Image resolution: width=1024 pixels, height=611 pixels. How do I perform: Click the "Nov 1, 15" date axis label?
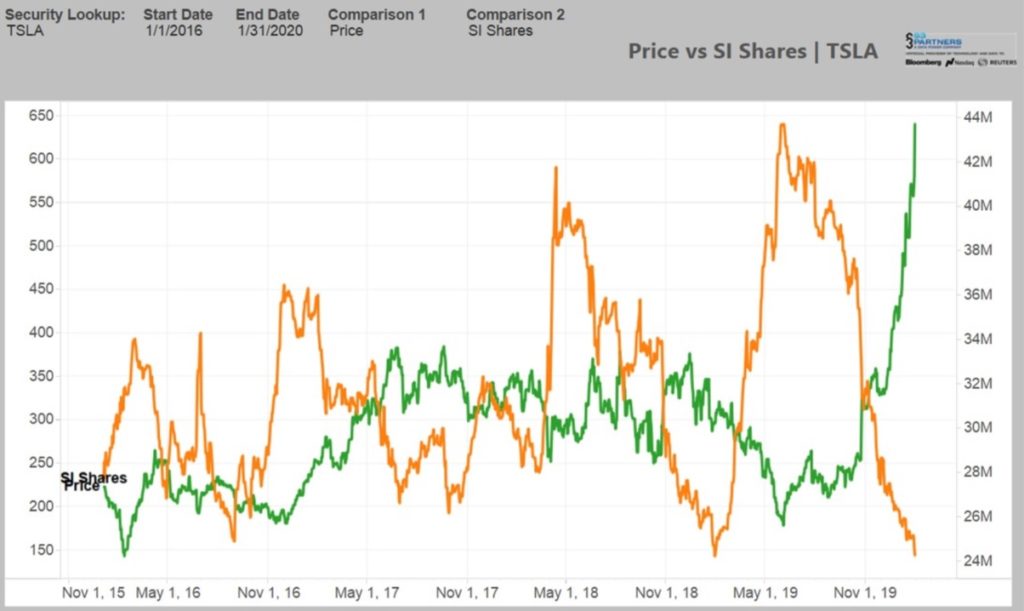(x=93, y=593)
